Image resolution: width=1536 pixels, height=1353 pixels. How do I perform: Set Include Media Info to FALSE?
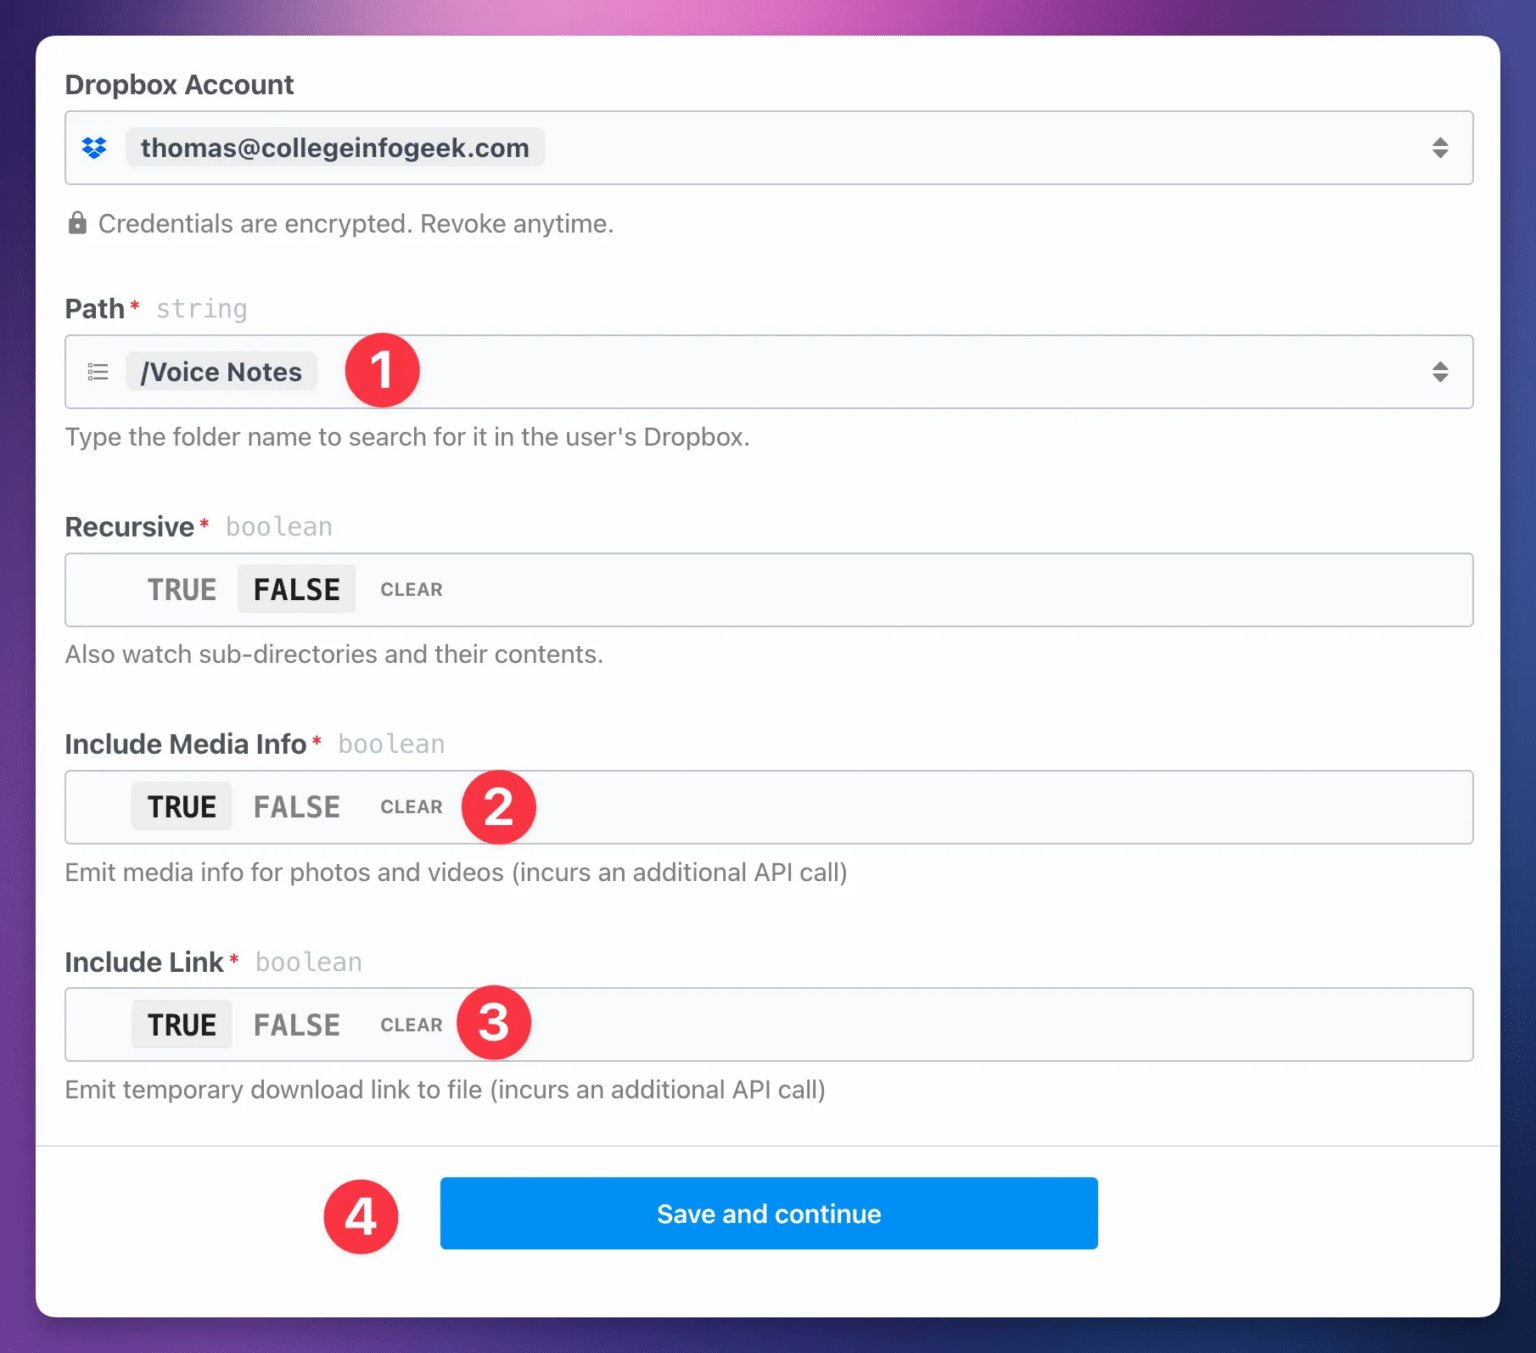click(x=296, y=806)
